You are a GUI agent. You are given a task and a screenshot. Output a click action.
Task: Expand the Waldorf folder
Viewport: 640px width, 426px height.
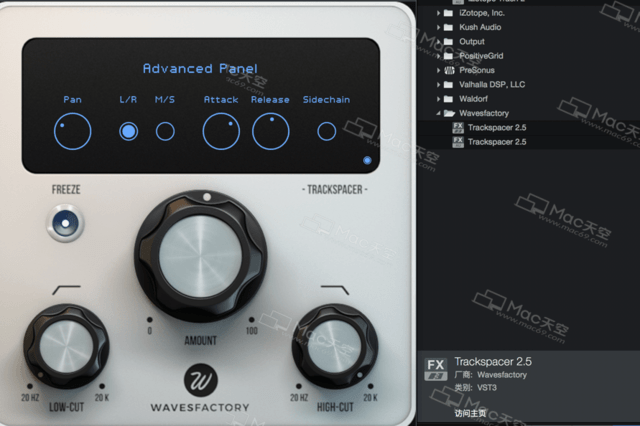[x=438, y=99]
